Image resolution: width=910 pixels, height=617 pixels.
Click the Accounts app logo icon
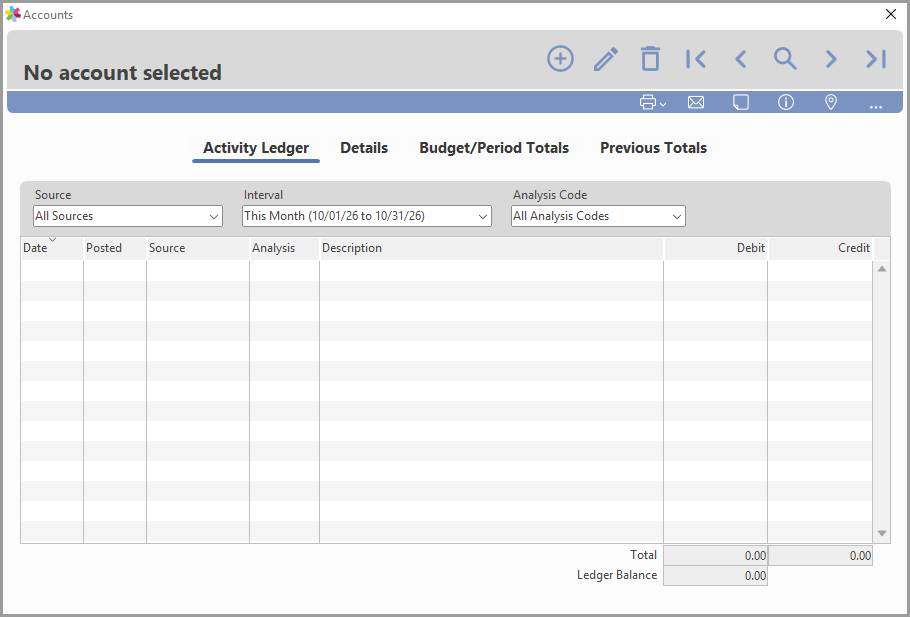(13, 15)
